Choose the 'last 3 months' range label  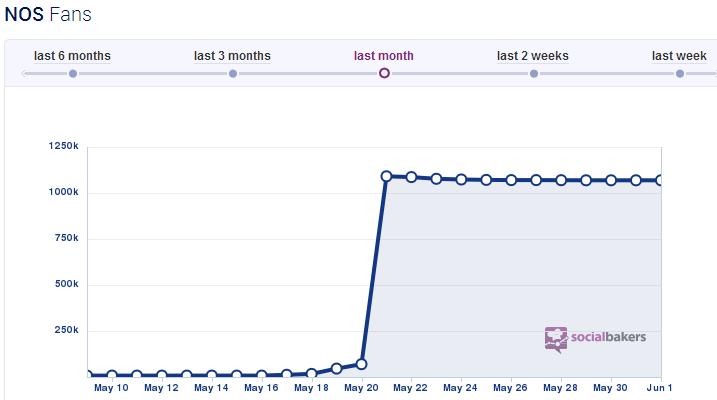[x=232, y=56]
